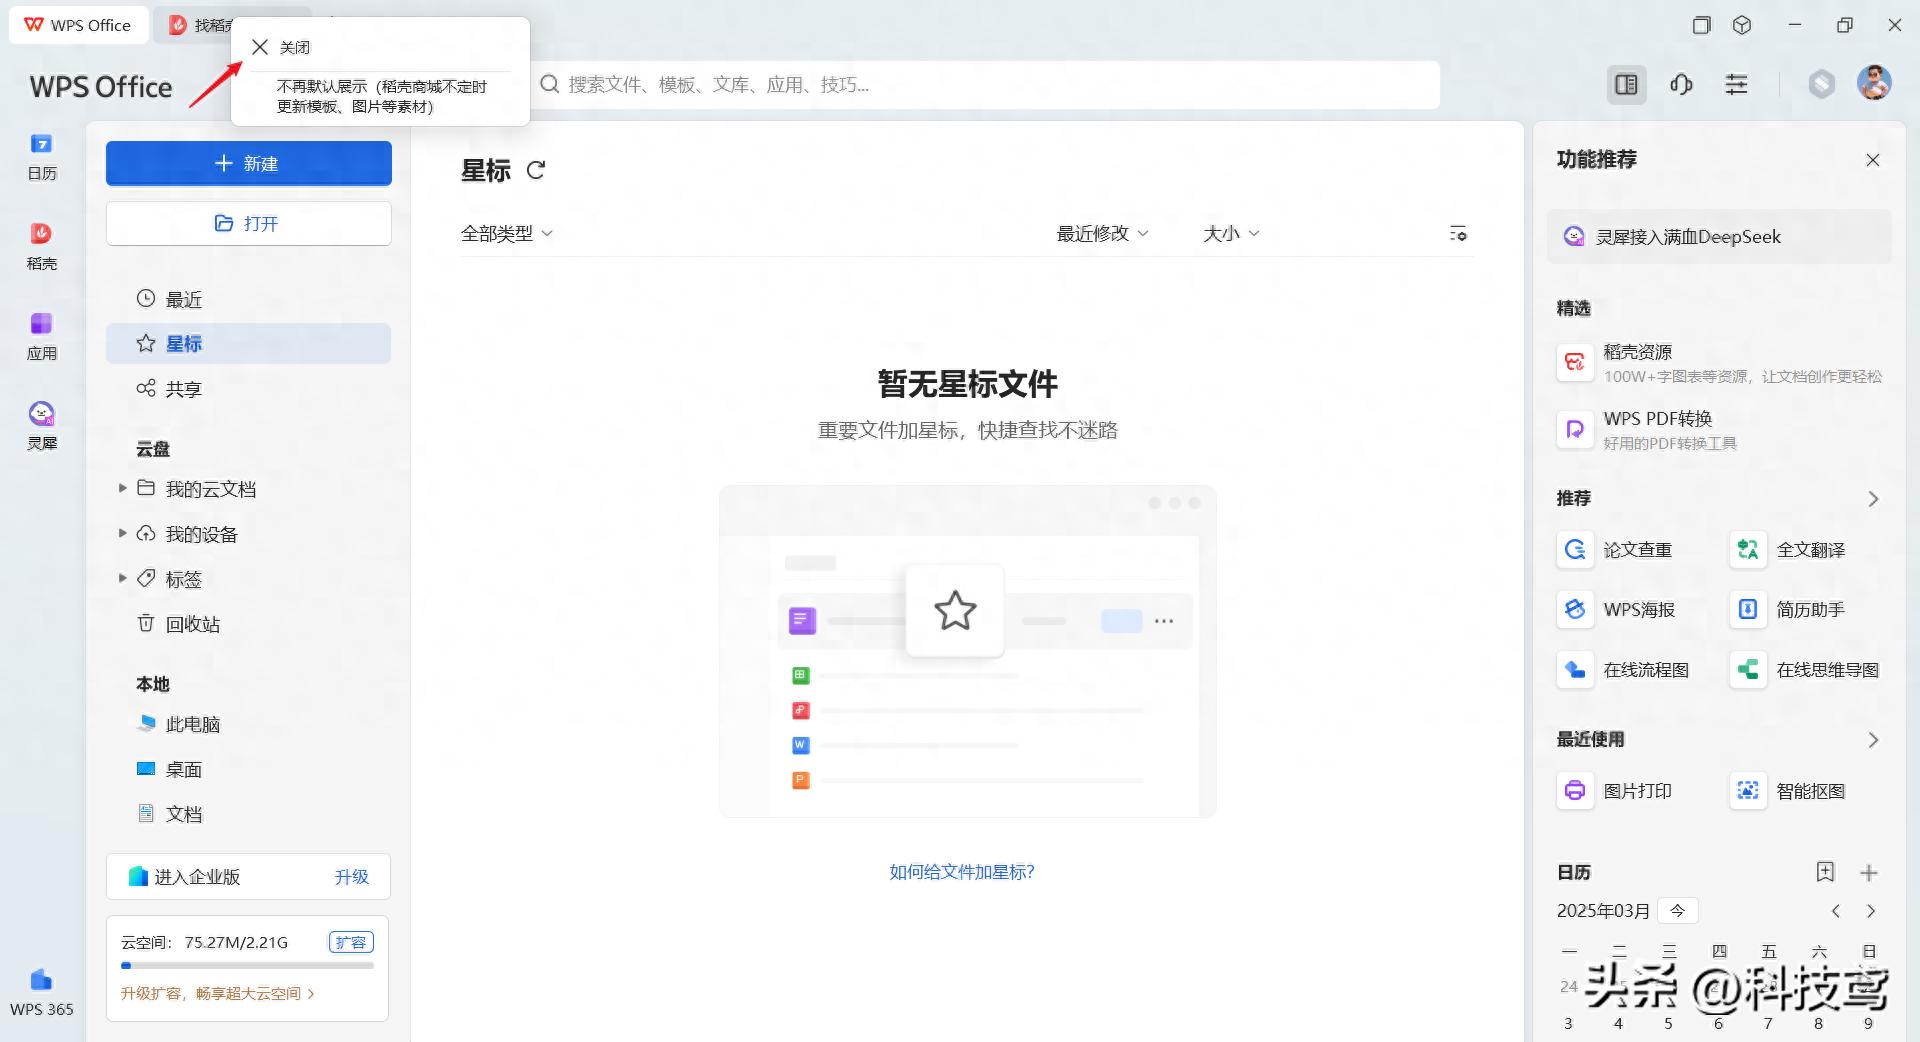The image size is (1920, 1042).
Task: Open the list view settings icon
Action: coord(1458,233)
